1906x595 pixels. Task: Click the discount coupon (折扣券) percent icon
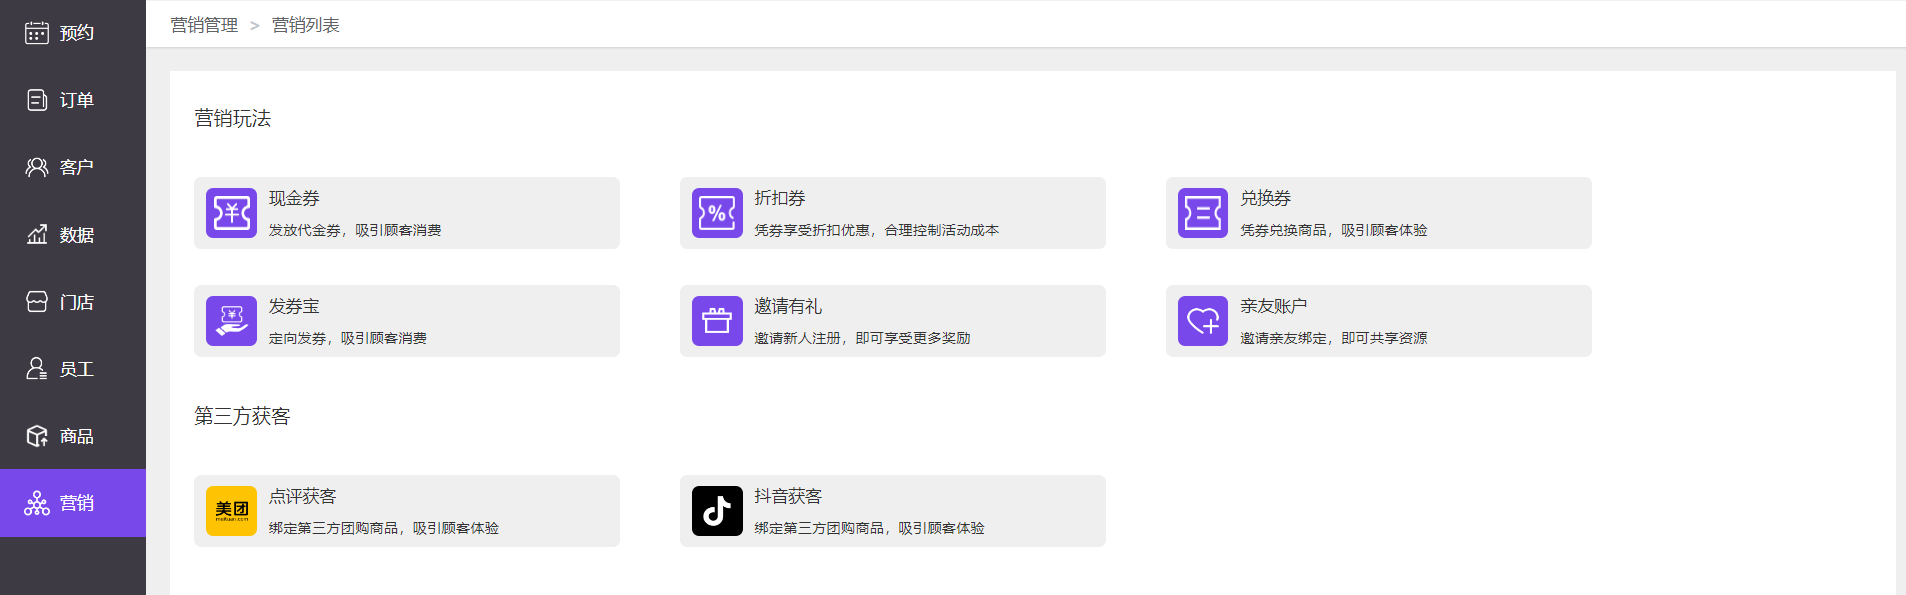point(717,213)
